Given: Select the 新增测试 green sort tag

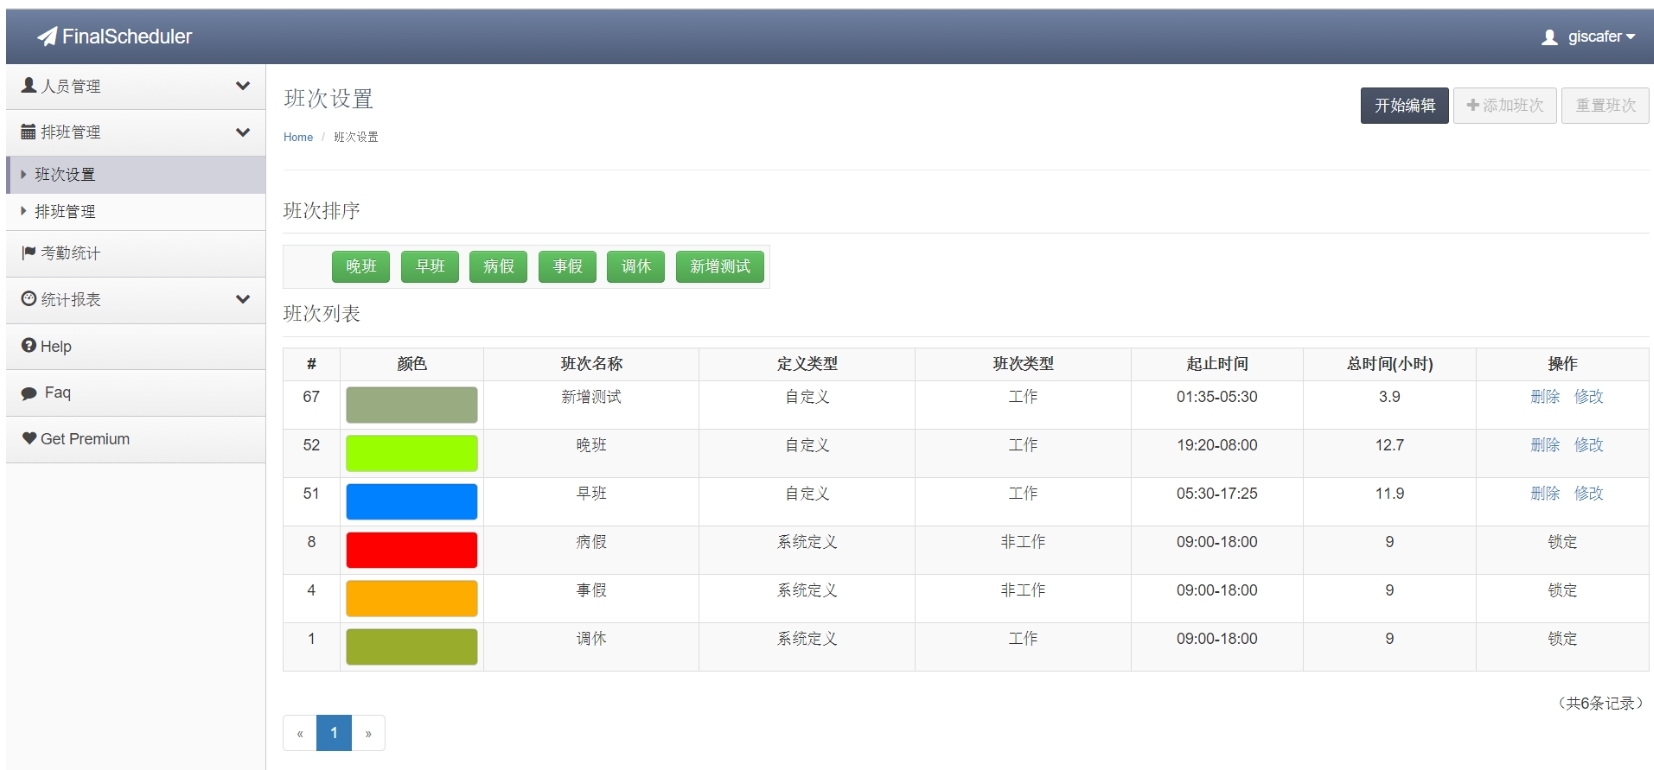Looking at the screenshot, I should click(720, 266).
